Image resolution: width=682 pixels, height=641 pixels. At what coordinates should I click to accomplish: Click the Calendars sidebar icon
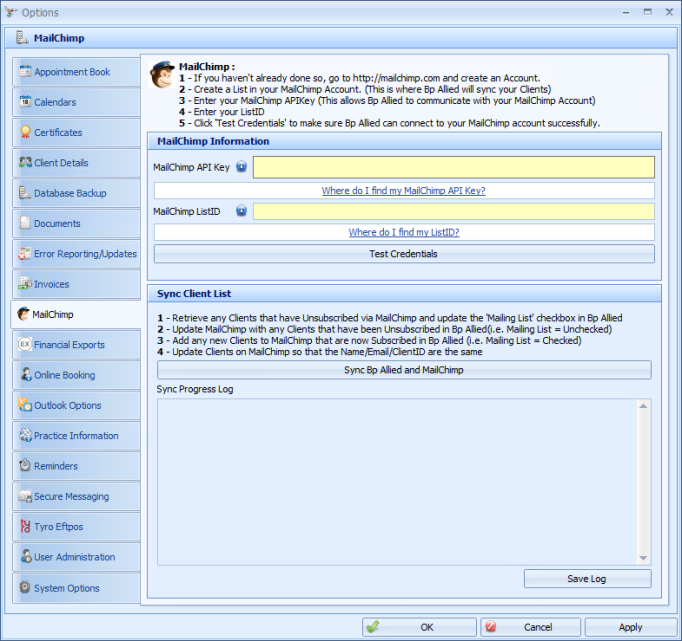25,101
